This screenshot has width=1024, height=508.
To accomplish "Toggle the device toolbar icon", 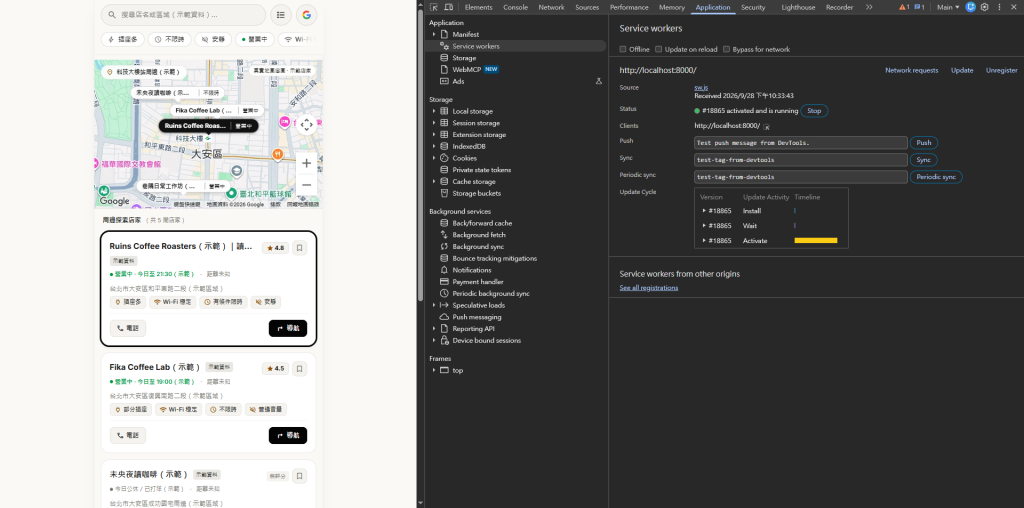I will tap(449, 7).
